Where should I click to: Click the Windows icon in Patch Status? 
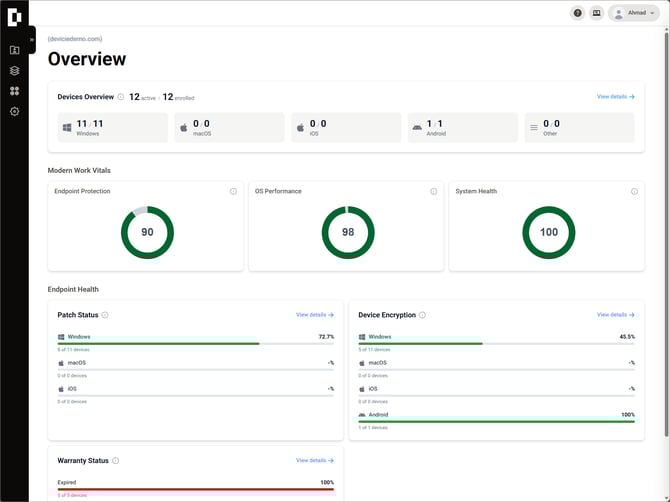61,337
